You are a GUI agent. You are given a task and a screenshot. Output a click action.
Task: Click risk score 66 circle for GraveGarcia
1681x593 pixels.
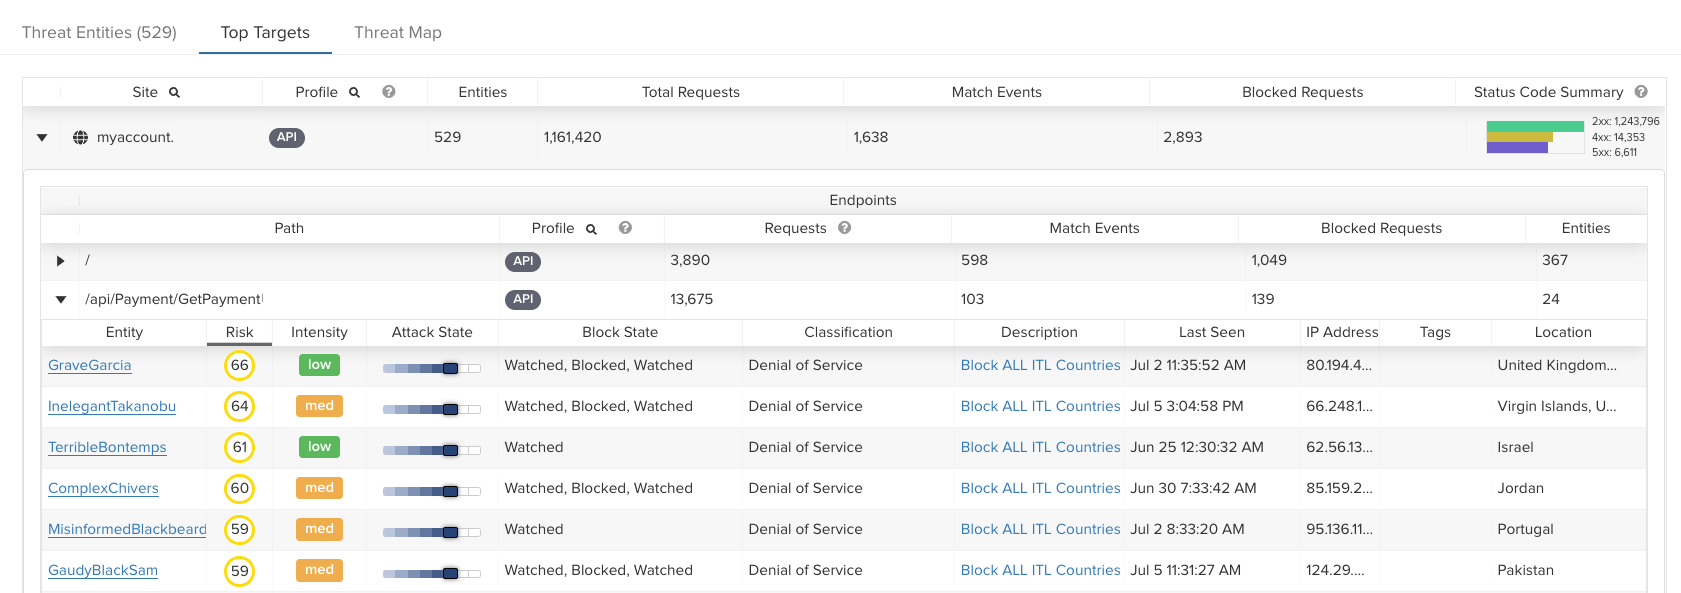[239, 366]
